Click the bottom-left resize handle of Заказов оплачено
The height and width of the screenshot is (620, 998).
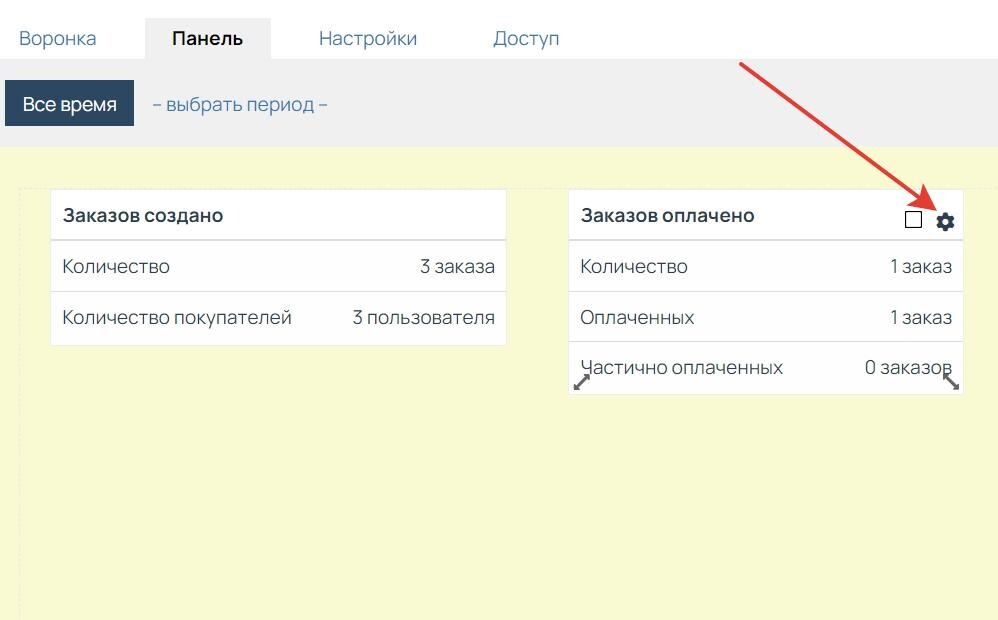pyautogui.click(x=582, y=382)
